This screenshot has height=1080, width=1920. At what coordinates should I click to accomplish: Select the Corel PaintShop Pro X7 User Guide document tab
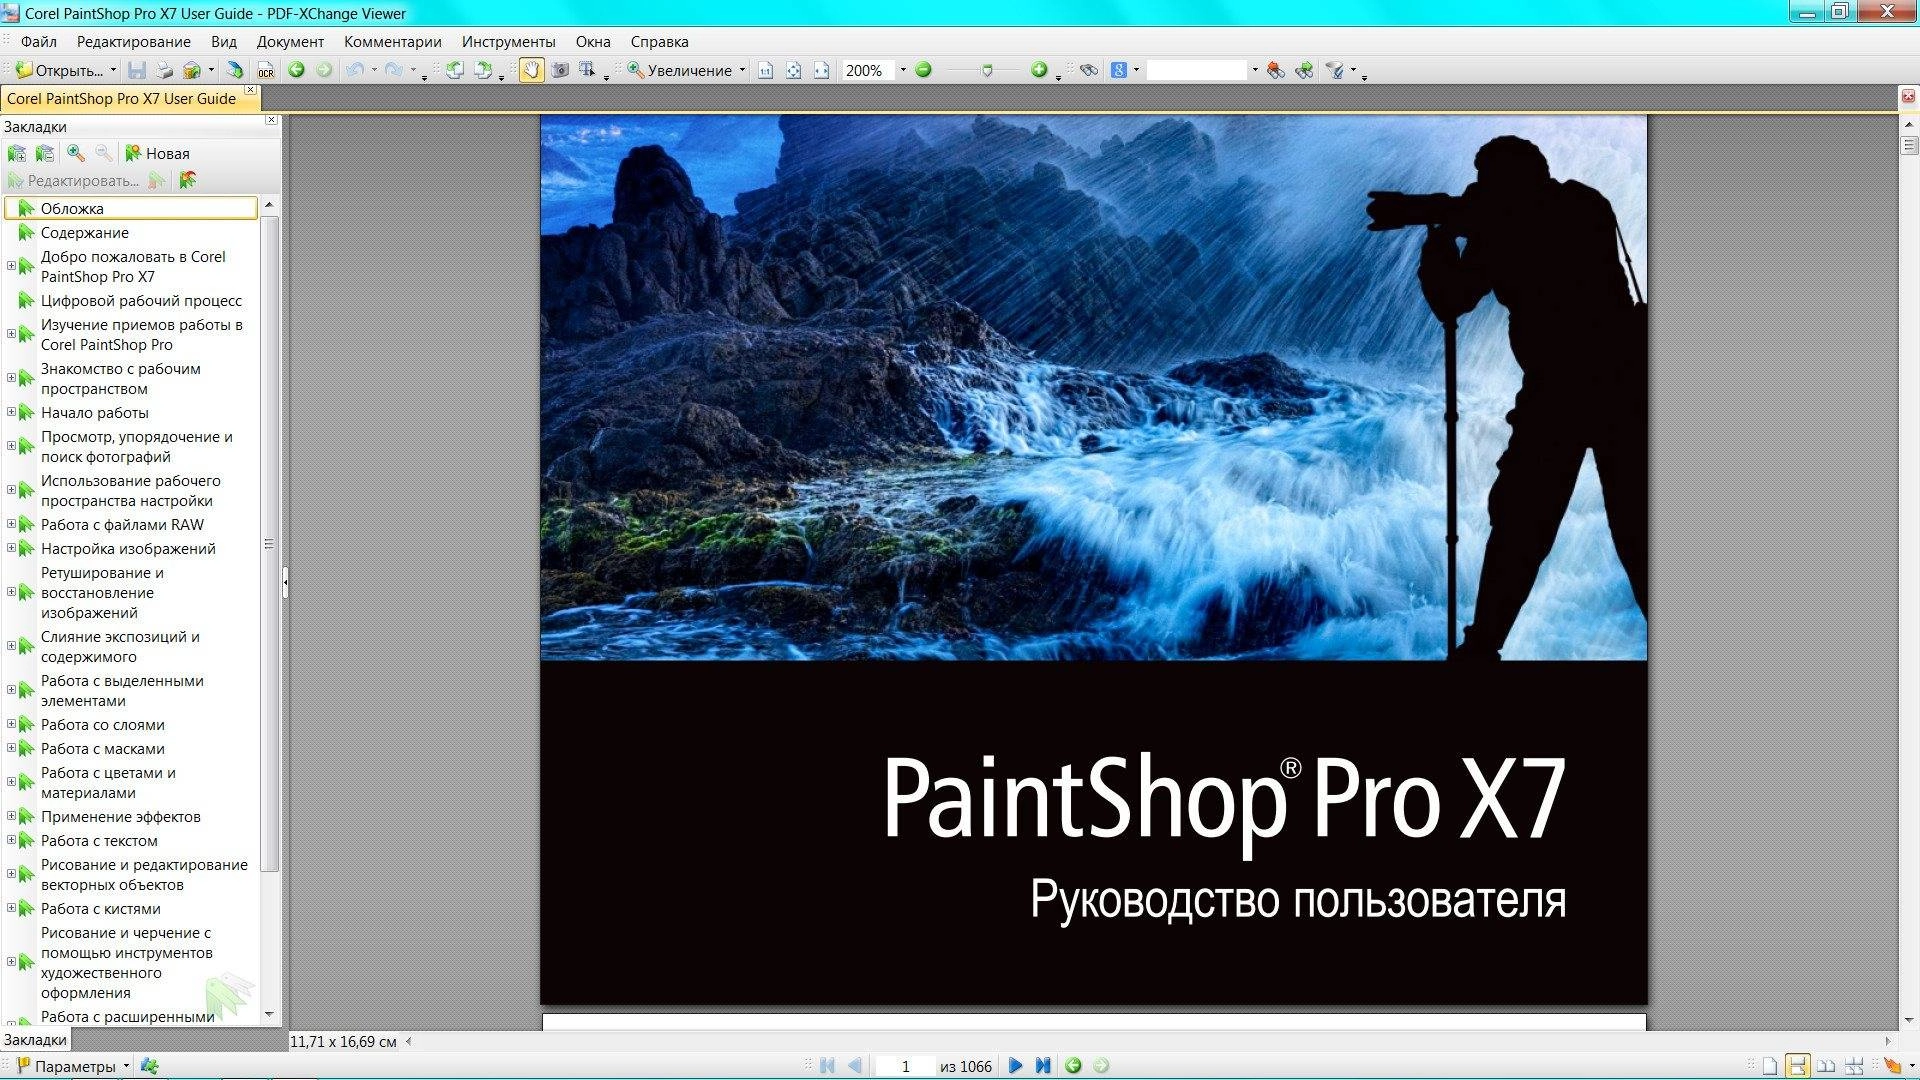tap(121, 99)
